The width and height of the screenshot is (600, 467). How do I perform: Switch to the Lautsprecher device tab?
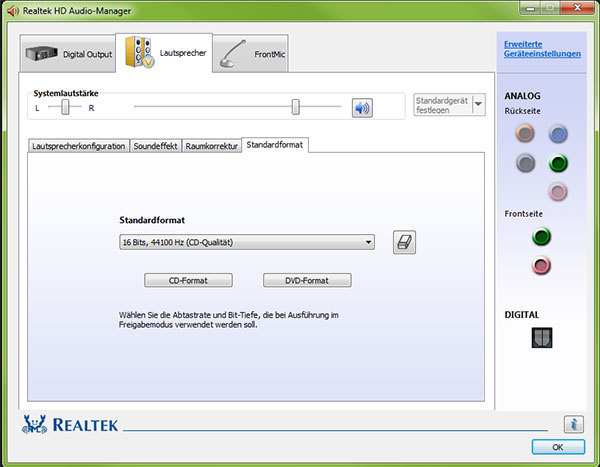click(x=164, y=52)
